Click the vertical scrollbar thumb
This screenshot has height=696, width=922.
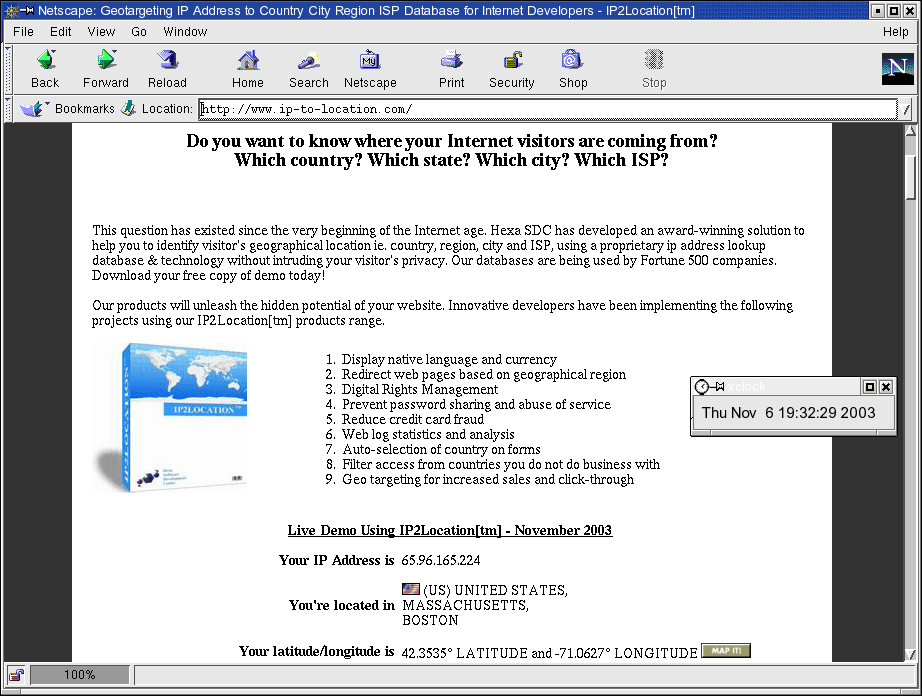pos(910,177)
